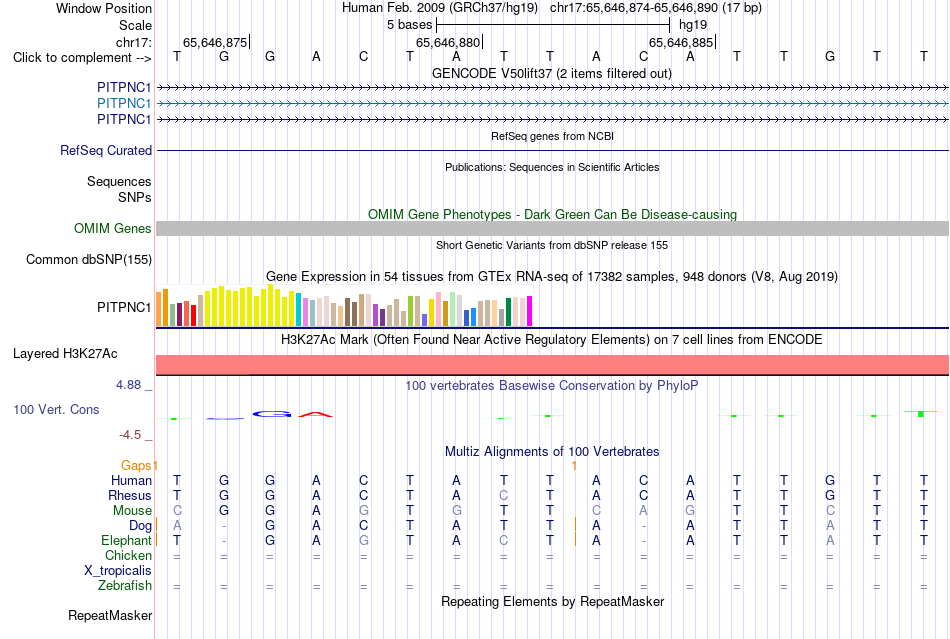Click the 65,646,875 coordinate label
The image size is (950, 639).
(215, 42)
